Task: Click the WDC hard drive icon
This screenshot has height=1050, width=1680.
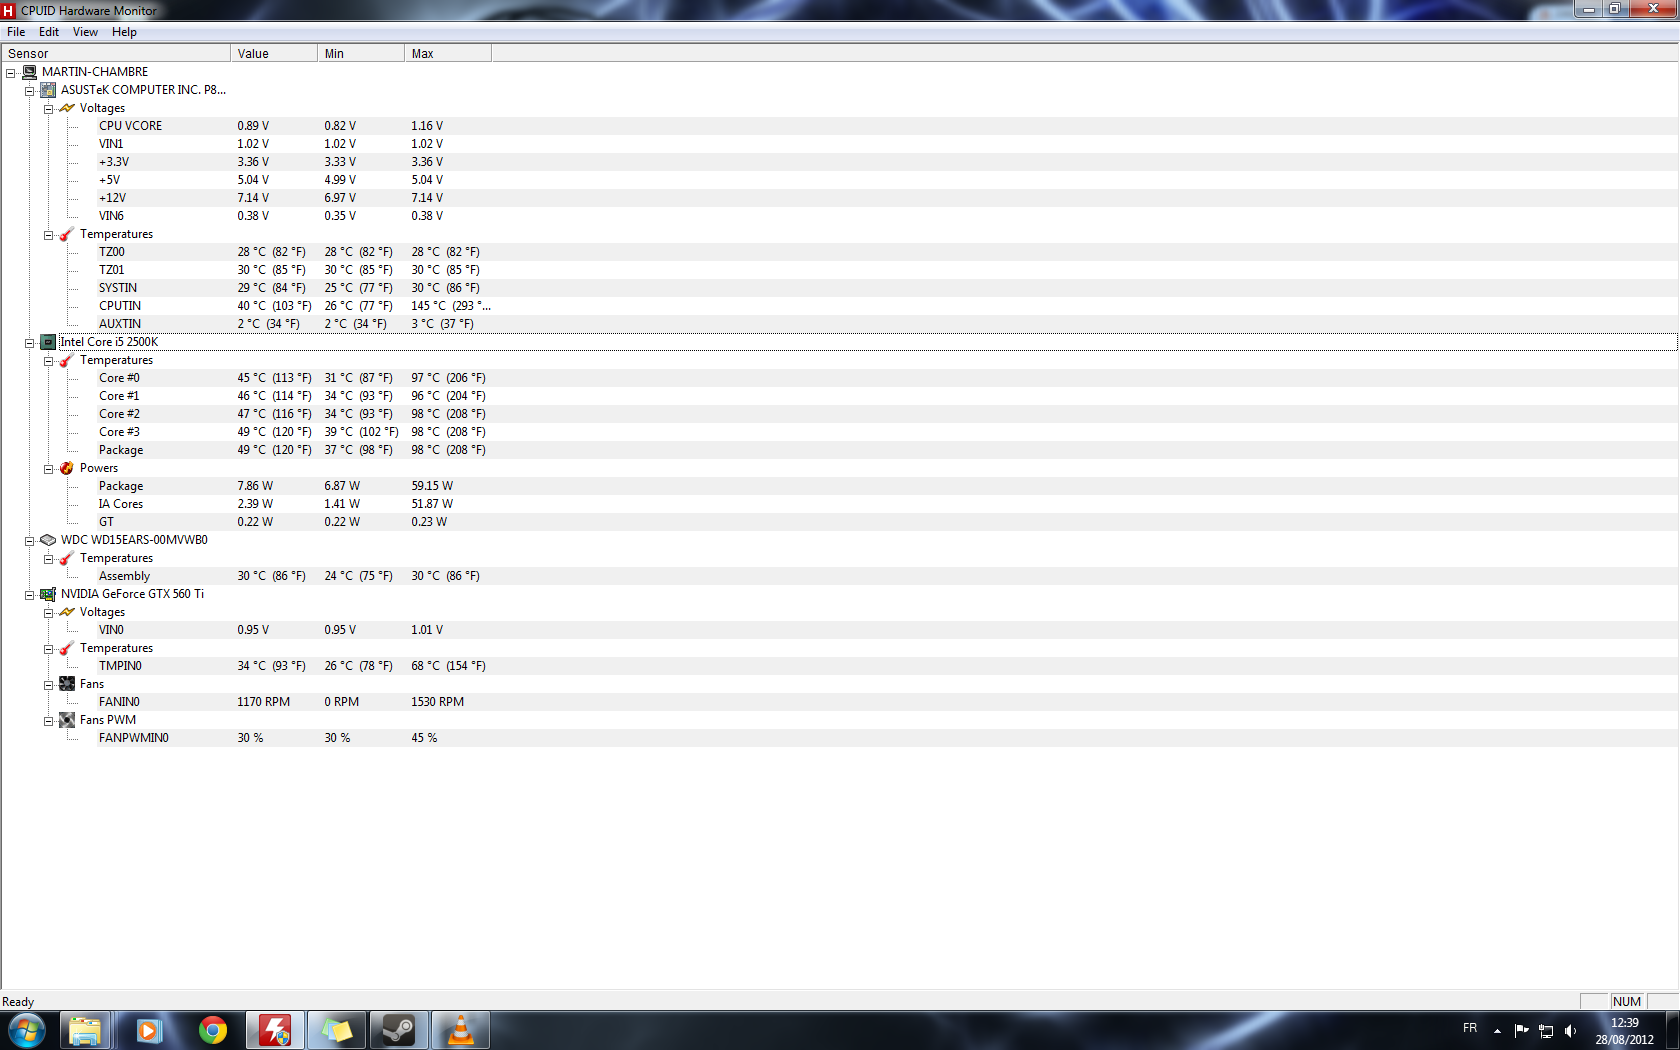Action: click(48, 540)
